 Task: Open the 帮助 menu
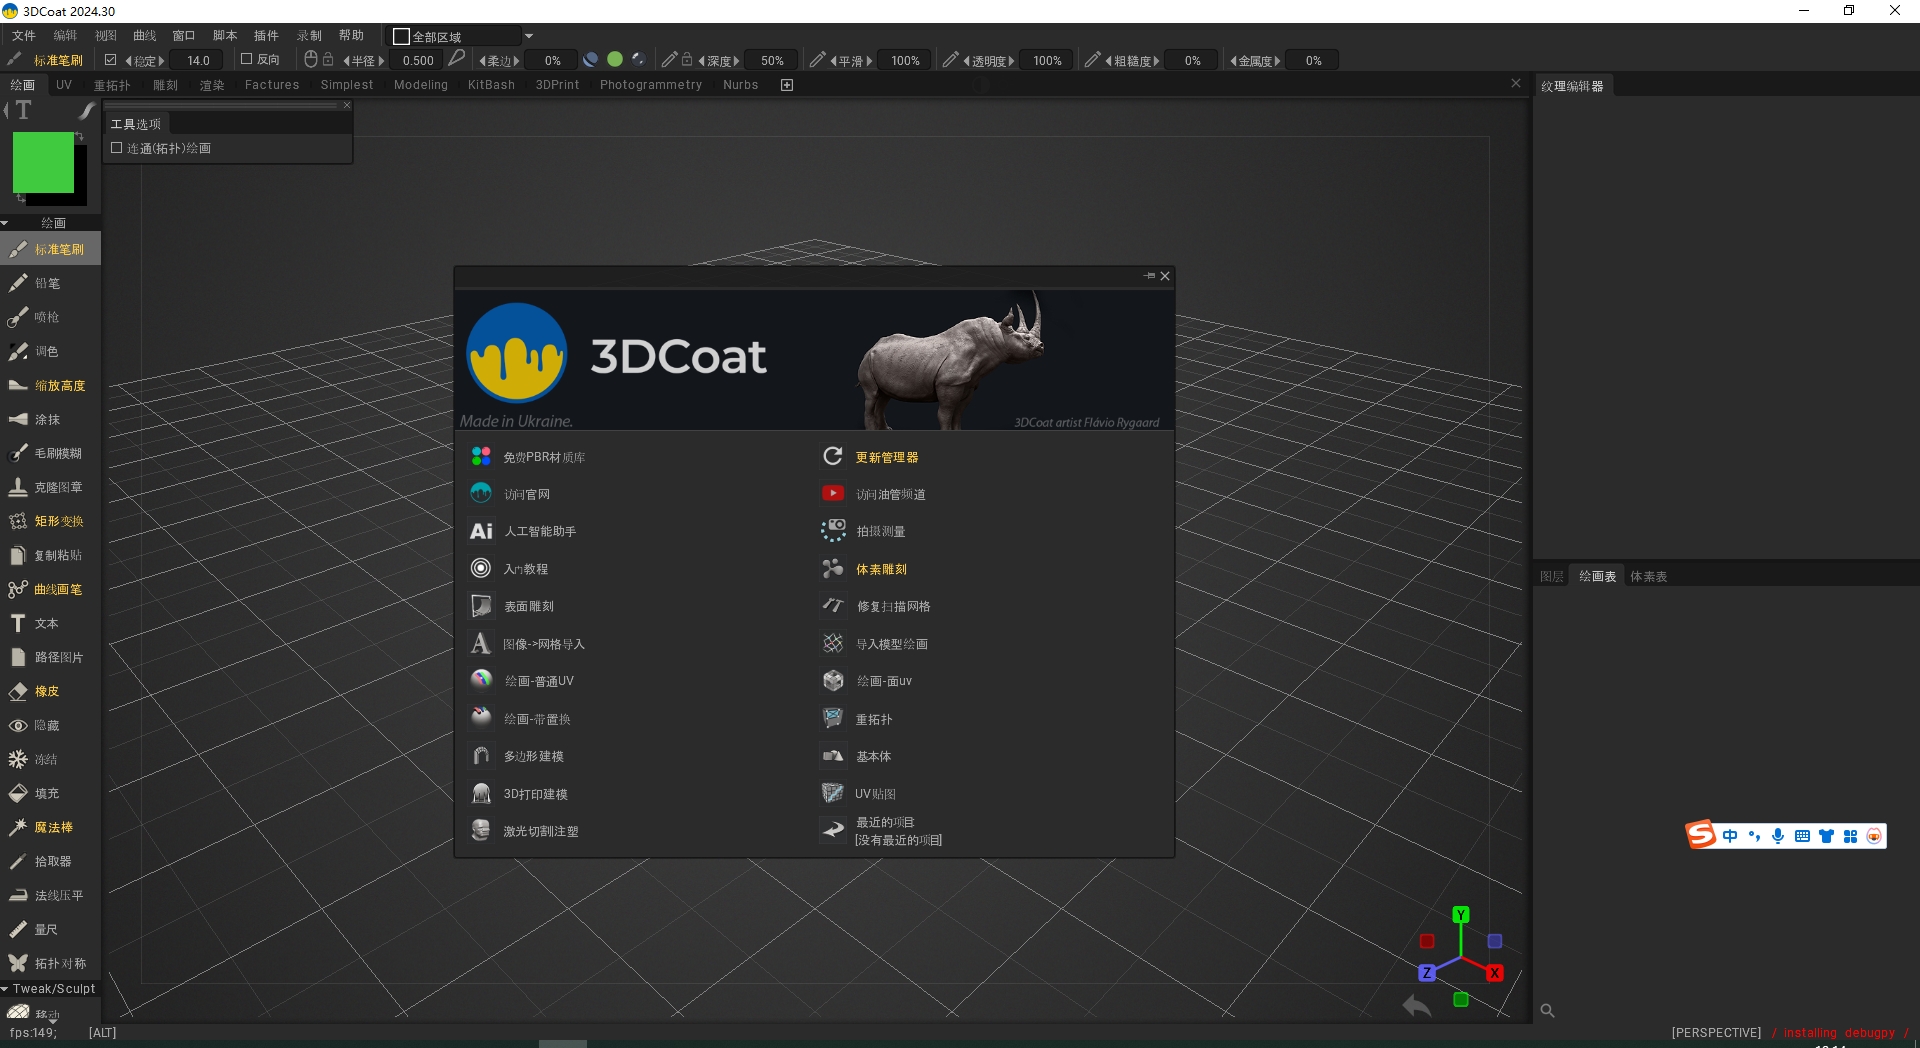(x=350, y=34)
